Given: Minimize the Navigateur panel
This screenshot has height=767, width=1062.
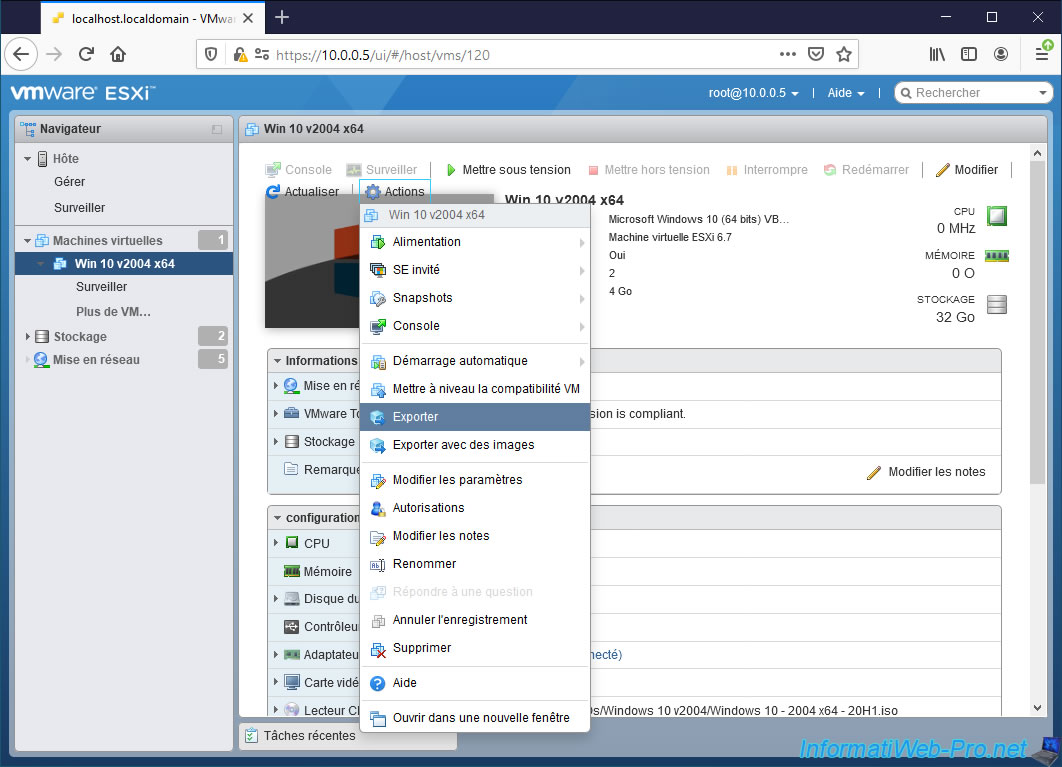Looking at the screenshot, I should (x=217, y=129).
